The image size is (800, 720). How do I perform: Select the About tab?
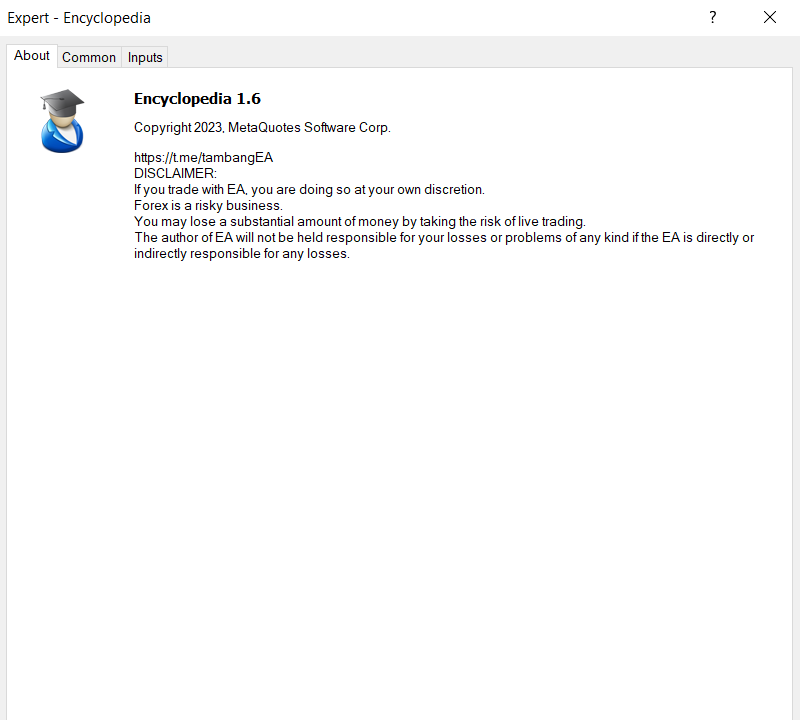[32, 56]
